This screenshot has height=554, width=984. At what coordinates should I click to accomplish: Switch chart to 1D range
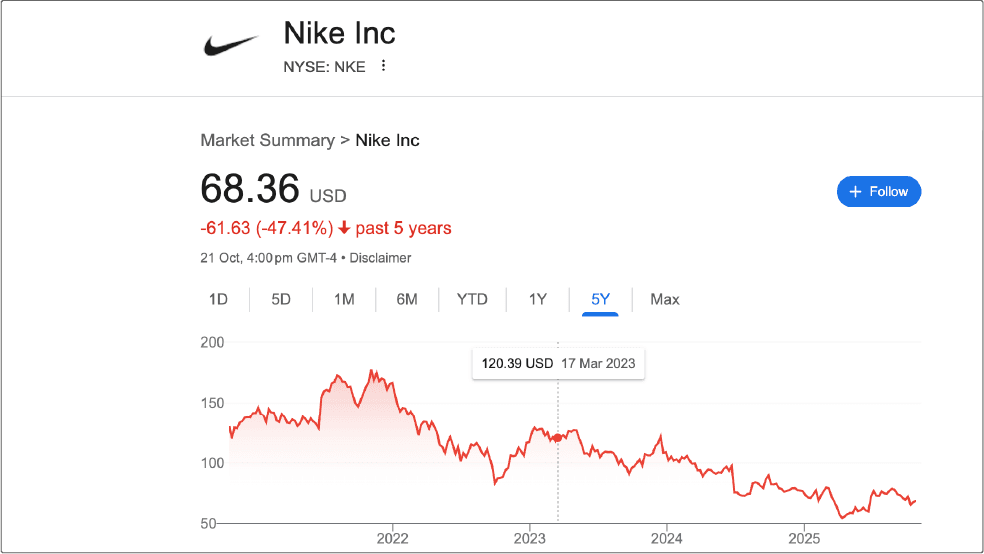(x=218, y=299)
